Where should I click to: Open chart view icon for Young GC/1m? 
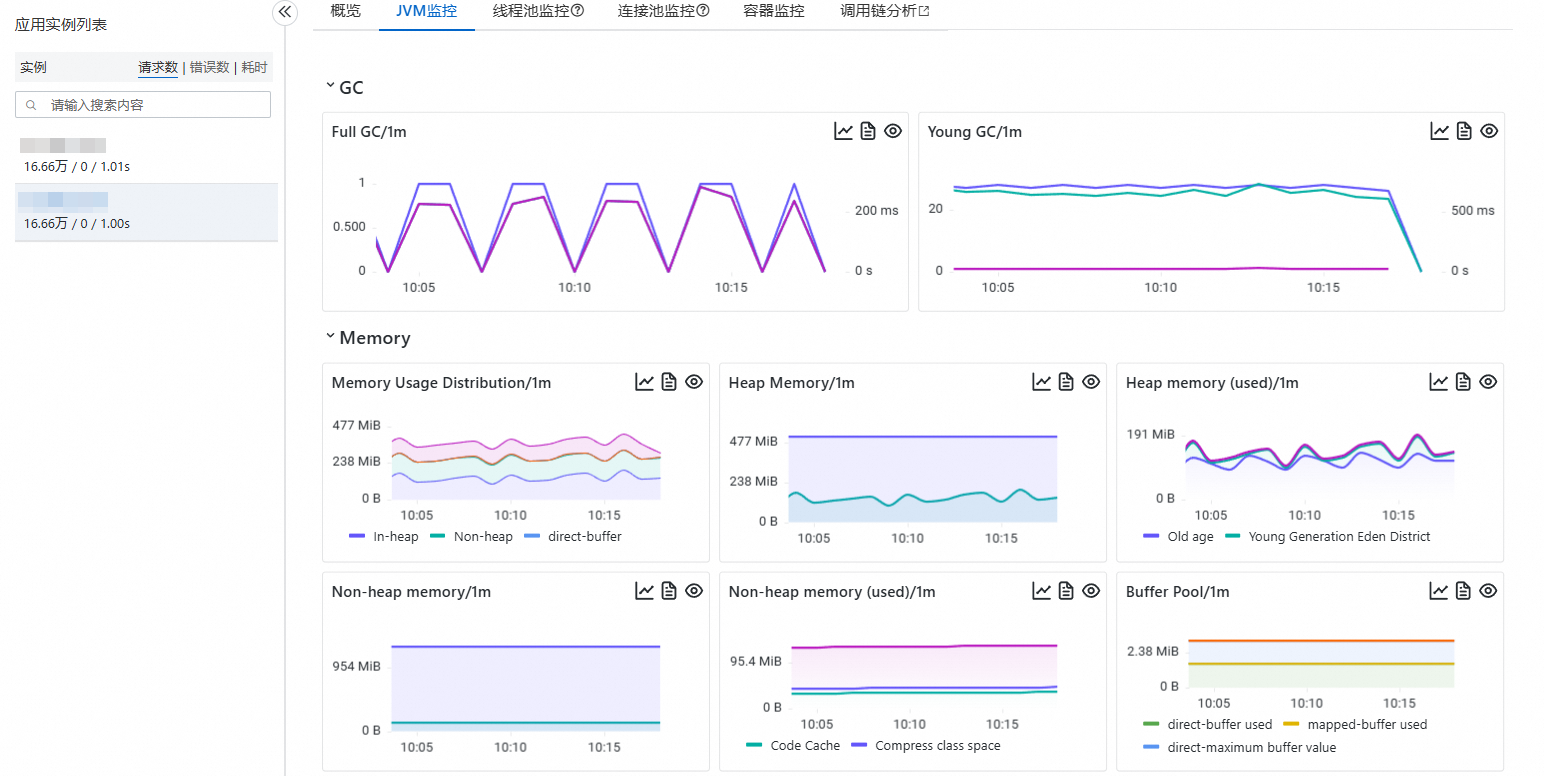point(1440,131)
